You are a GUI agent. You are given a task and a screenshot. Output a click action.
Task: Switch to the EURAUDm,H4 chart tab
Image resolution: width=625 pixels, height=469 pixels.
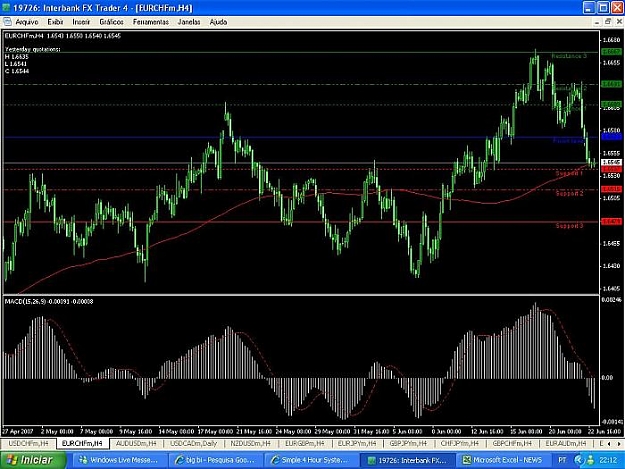coord(565,443)
